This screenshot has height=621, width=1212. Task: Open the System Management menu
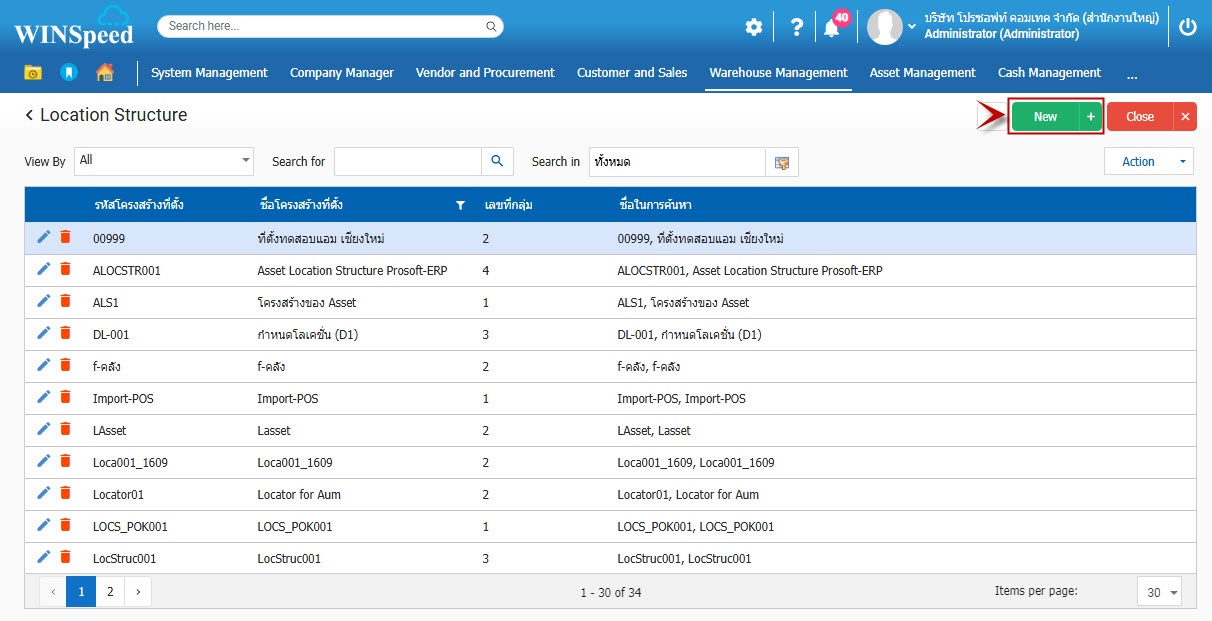[209, 73]
